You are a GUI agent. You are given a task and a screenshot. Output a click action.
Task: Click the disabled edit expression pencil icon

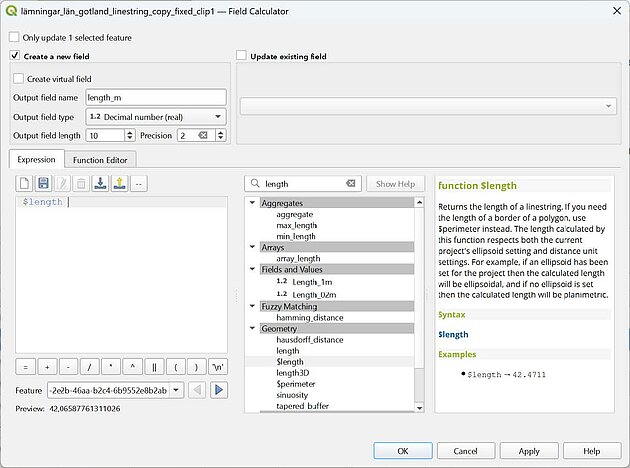pos(62,184)
